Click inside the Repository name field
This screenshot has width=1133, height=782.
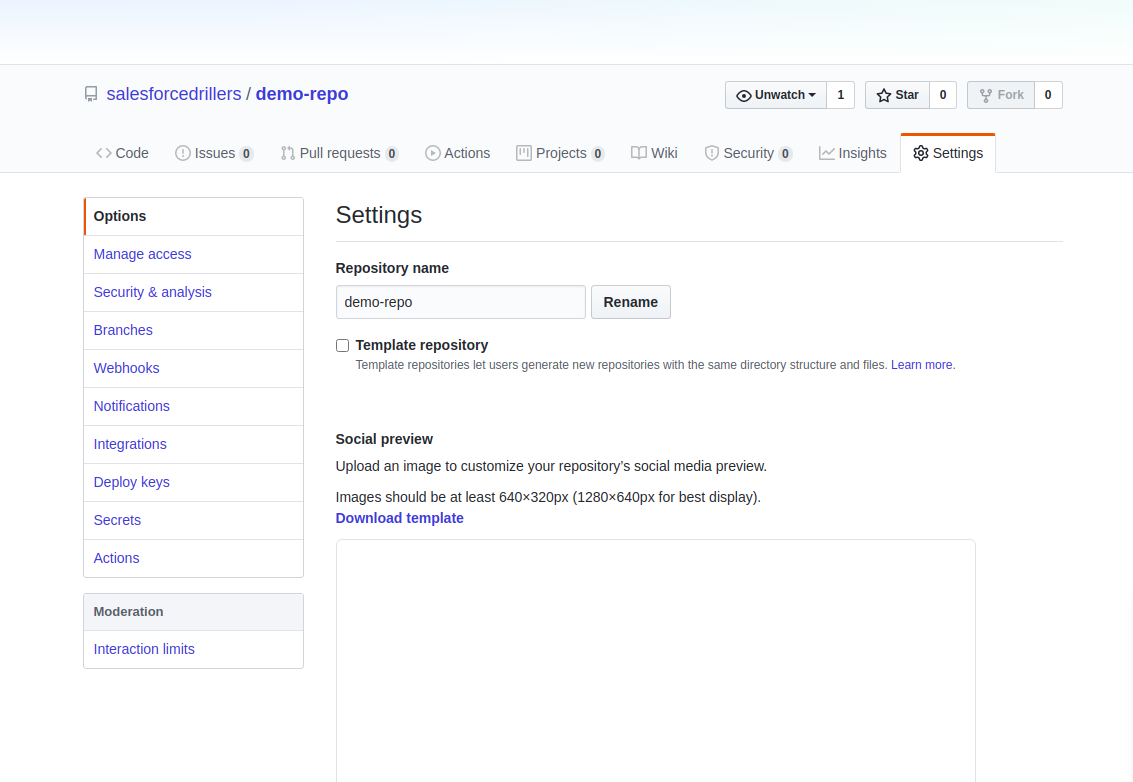[x=460, y=302]
